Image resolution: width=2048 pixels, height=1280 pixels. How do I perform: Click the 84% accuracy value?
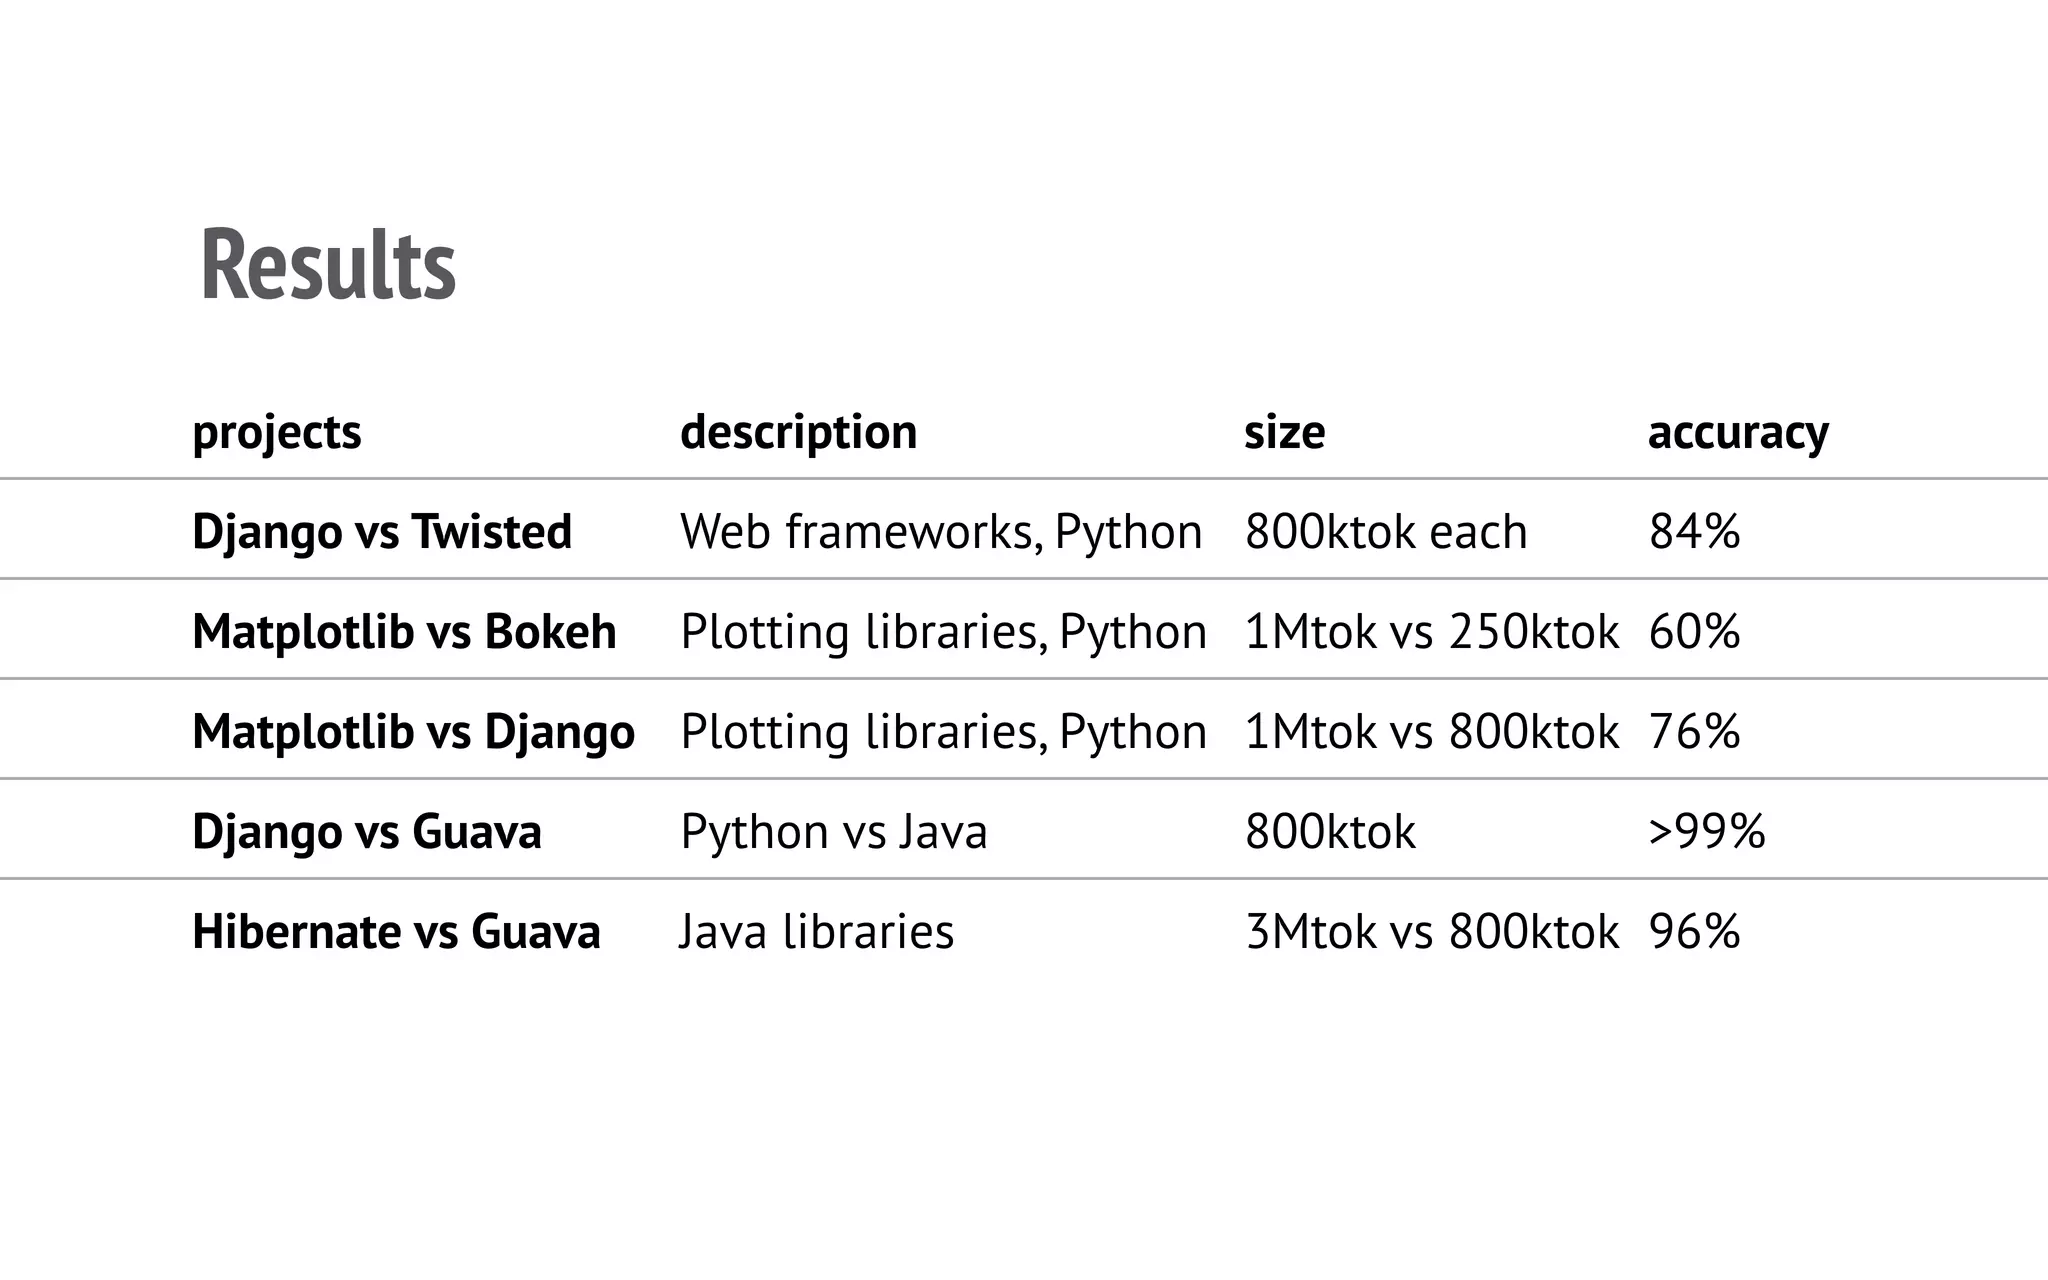(1694, 531)
